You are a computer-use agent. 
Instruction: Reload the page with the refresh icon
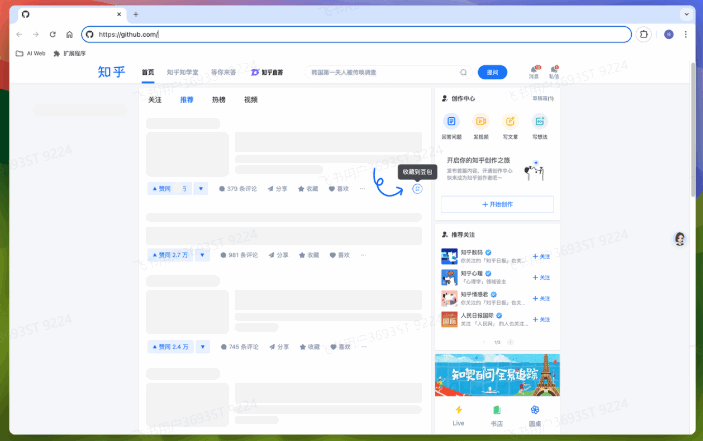coord(52,35)
